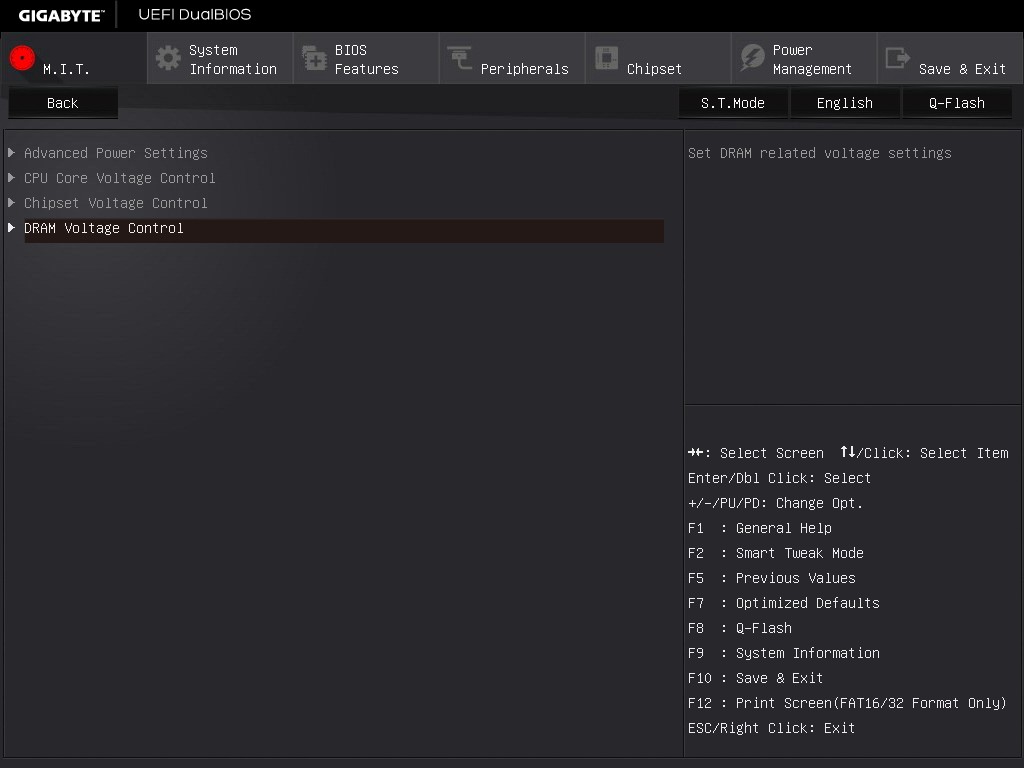Click the Save & Exit door icon
This screenshot has height=768, width=1024.
[897, 57]
